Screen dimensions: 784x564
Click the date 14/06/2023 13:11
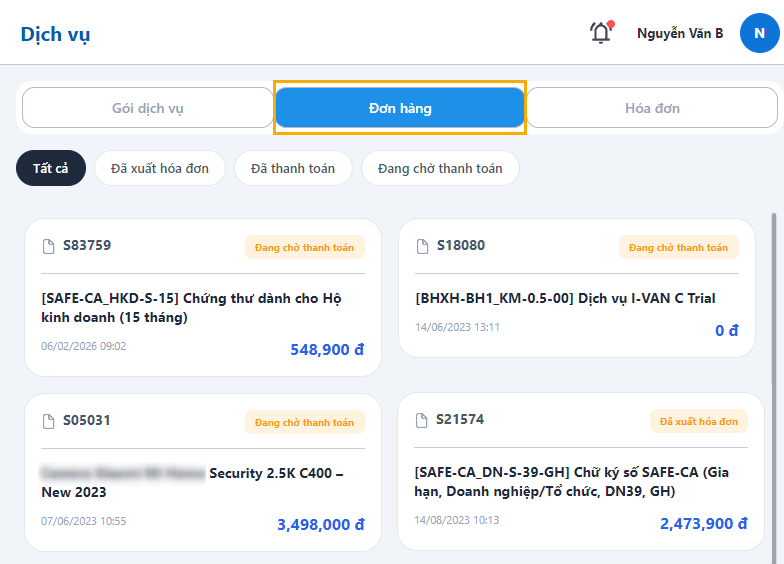pyautogui.click(x=458, y=327)
